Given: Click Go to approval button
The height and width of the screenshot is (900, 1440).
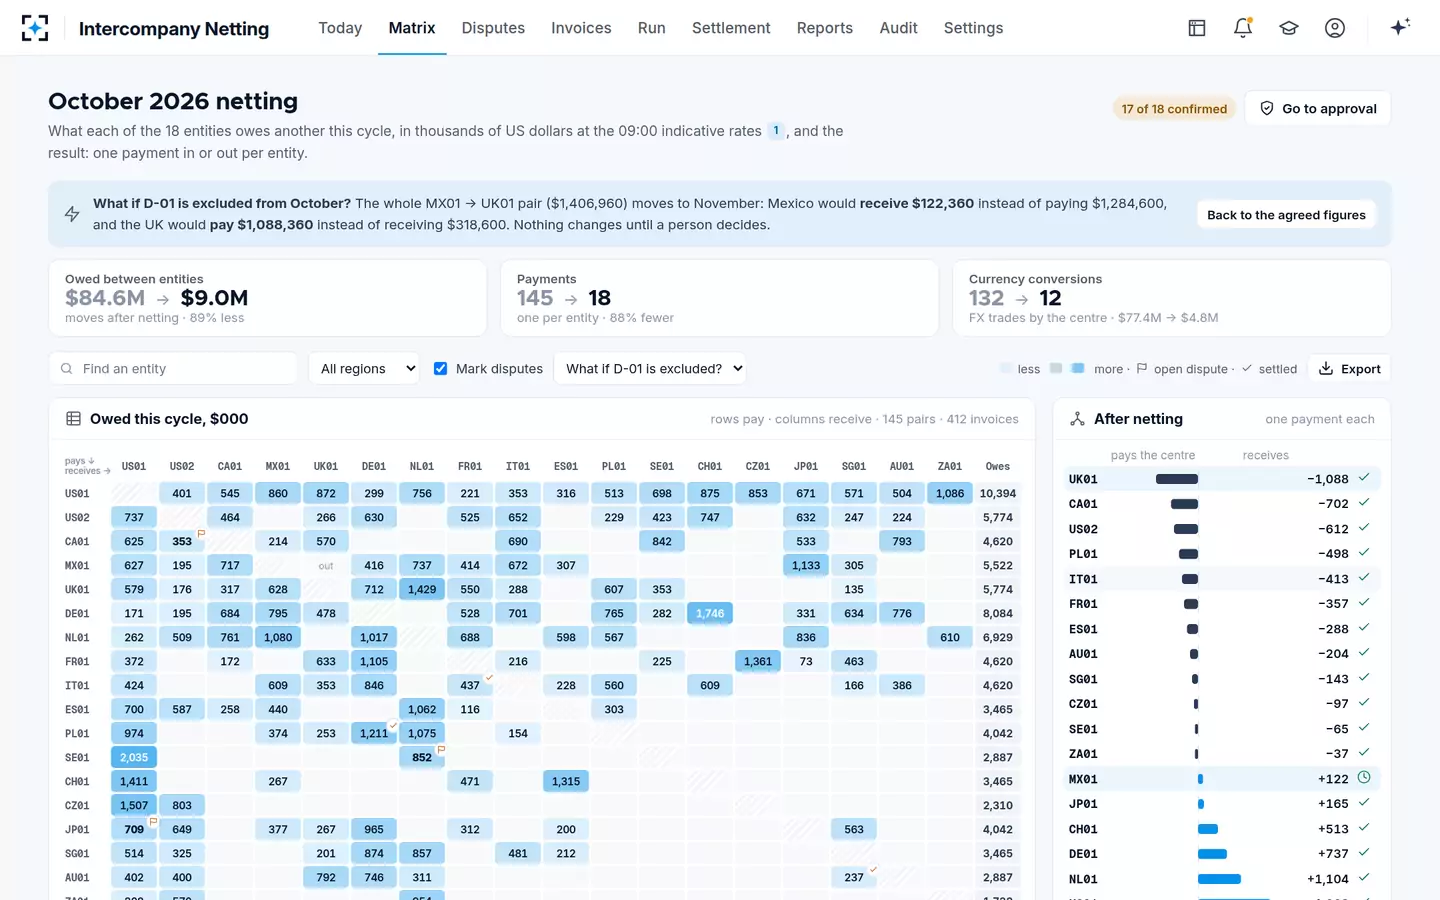Looking at the screenshot, I should [1318, 108].
